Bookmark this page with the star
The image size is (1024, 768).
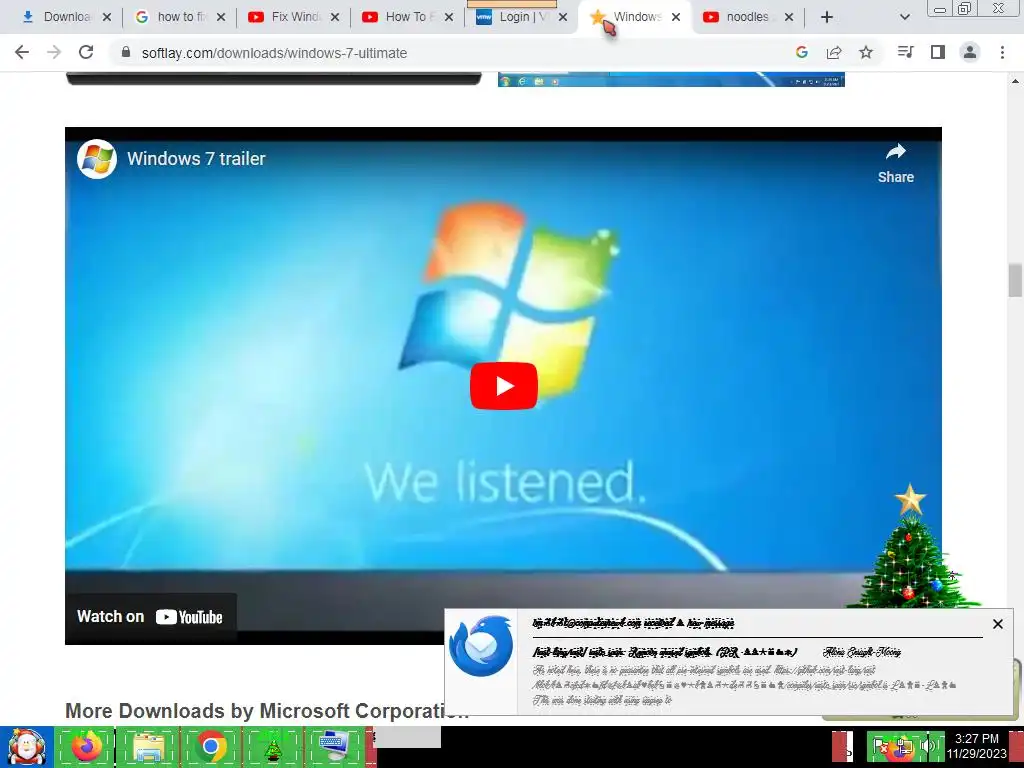[x=866, y=52]
